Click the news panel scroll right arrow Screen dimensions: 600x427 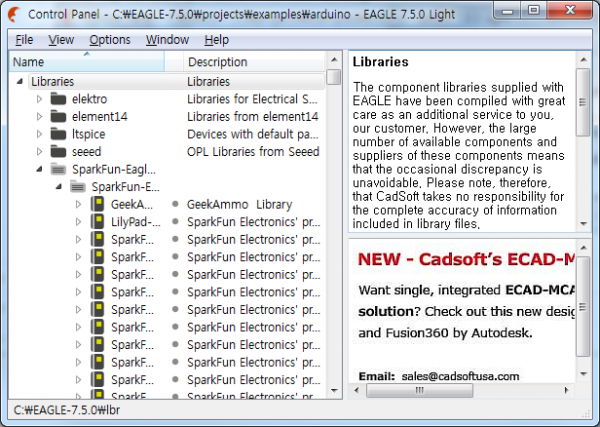click(567, 391)
